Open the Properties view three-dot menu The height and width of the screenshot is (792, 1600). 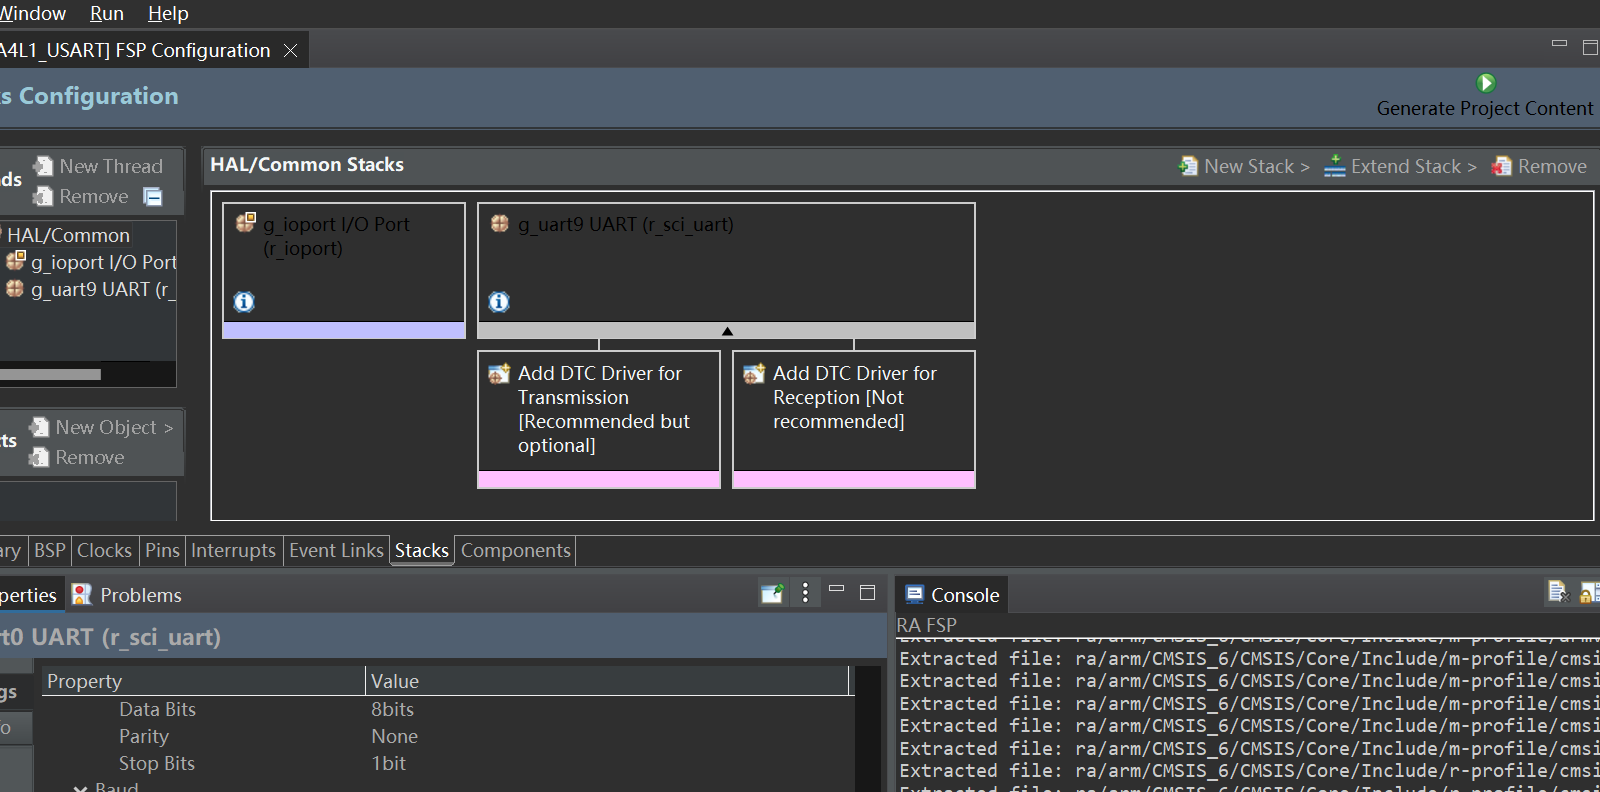click(x=805, y=593)
